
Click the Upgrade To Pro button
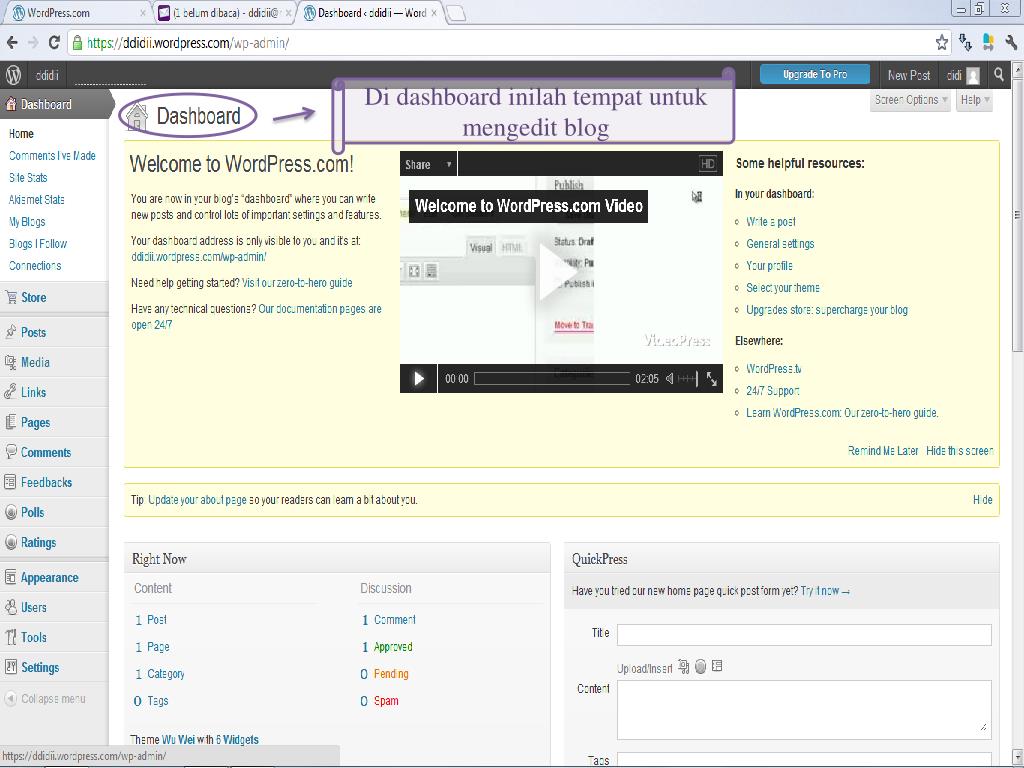pos(814,74)
